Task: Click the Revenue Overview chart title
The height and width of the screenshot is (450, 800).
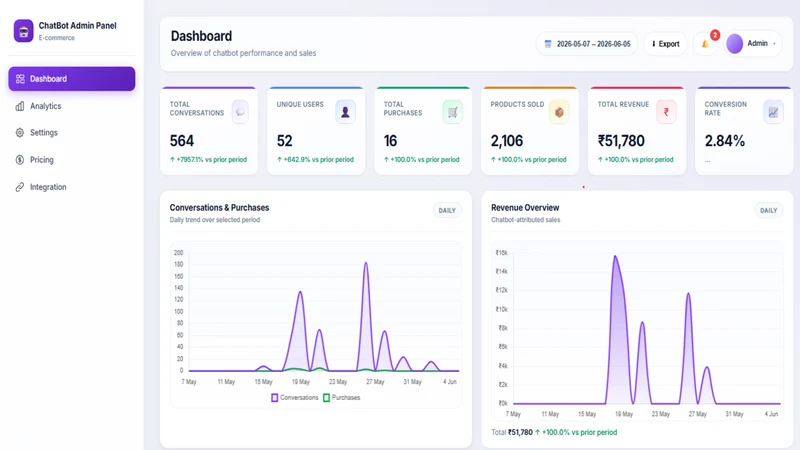Action: pyautogui.click(x=525, y=208)
